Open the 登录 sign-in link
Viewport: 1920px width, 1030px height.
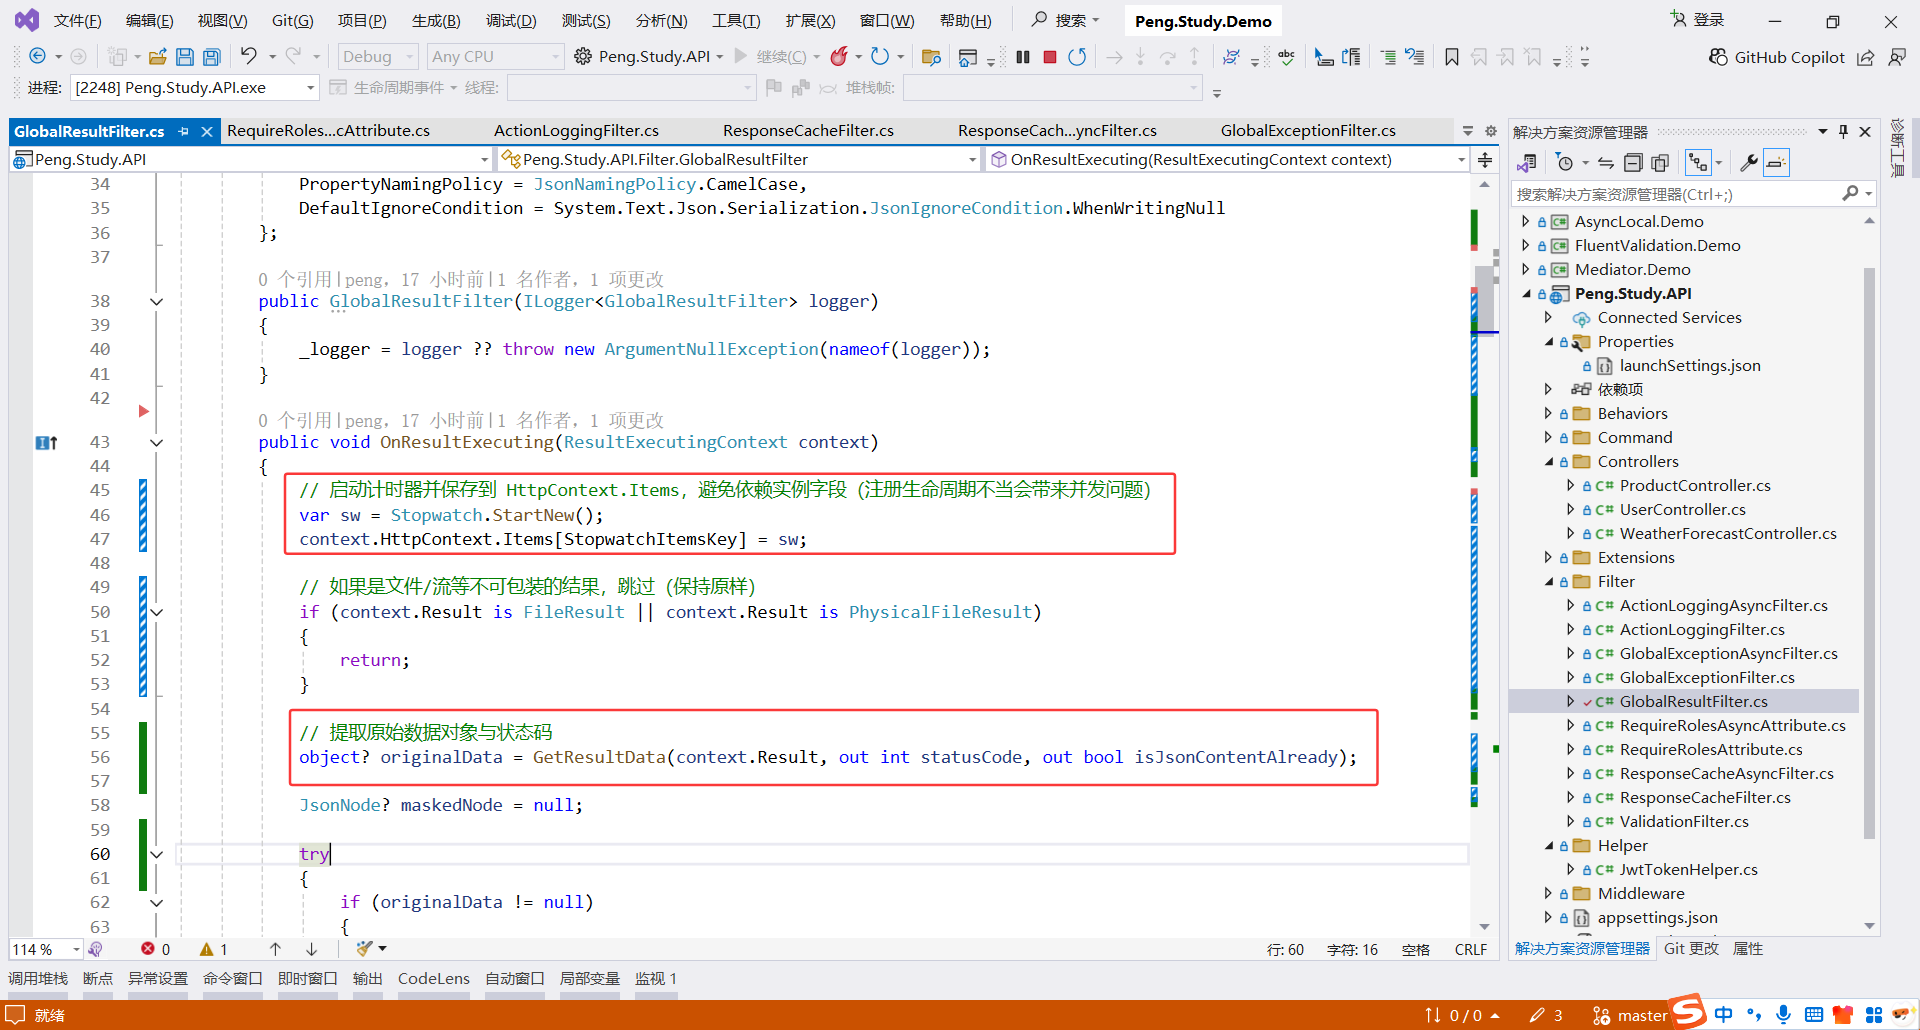tap(1698, 20)
